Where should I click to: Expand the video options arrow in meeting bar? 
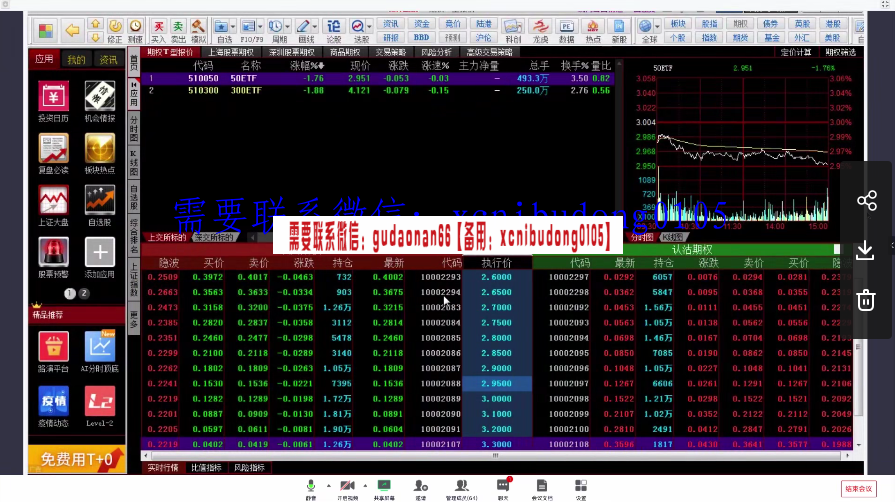tap(365, 486)
